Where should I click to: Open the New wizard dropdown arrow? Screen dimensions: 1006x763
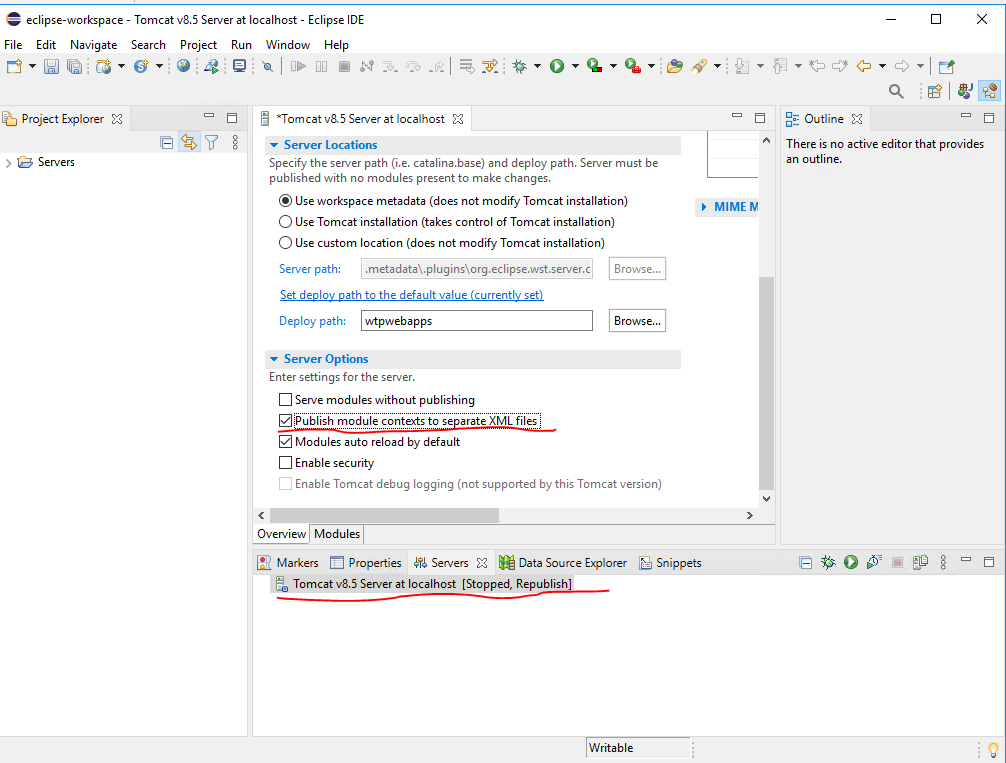(x=32, y=66)
